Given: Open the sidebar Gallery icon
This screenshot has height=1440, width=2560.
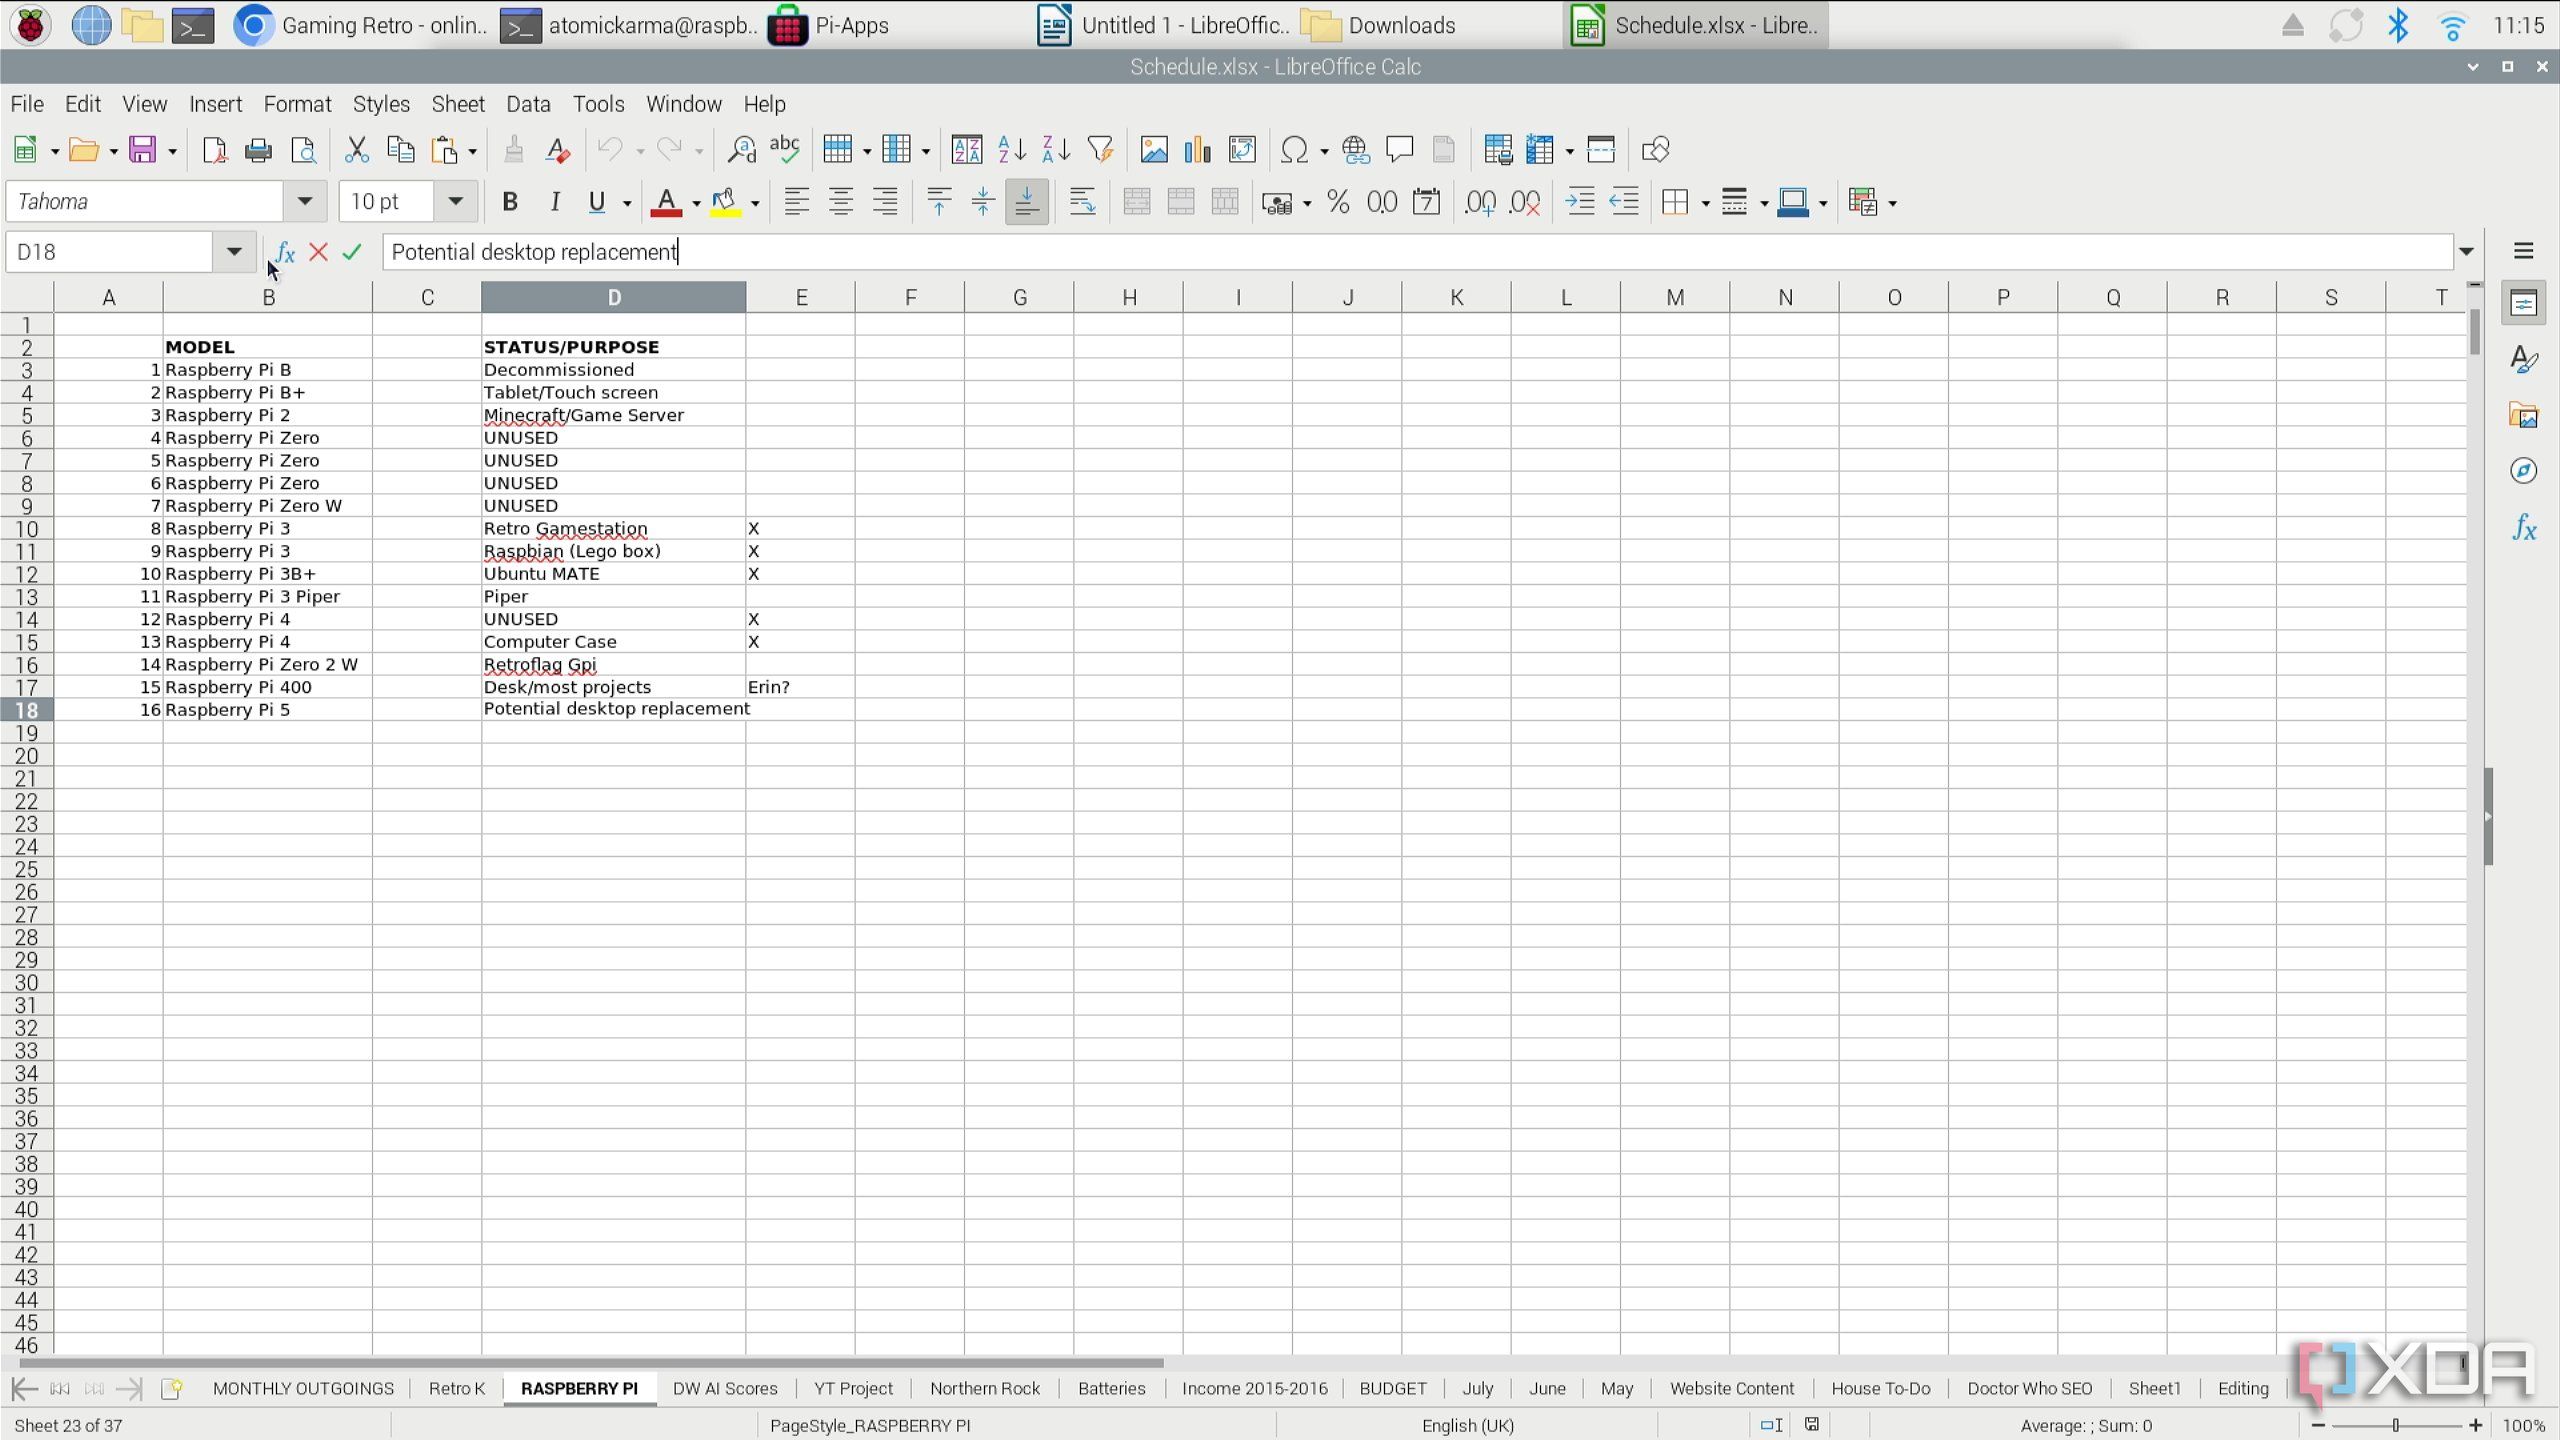Looking at the screenshot, I should 2524,415.
